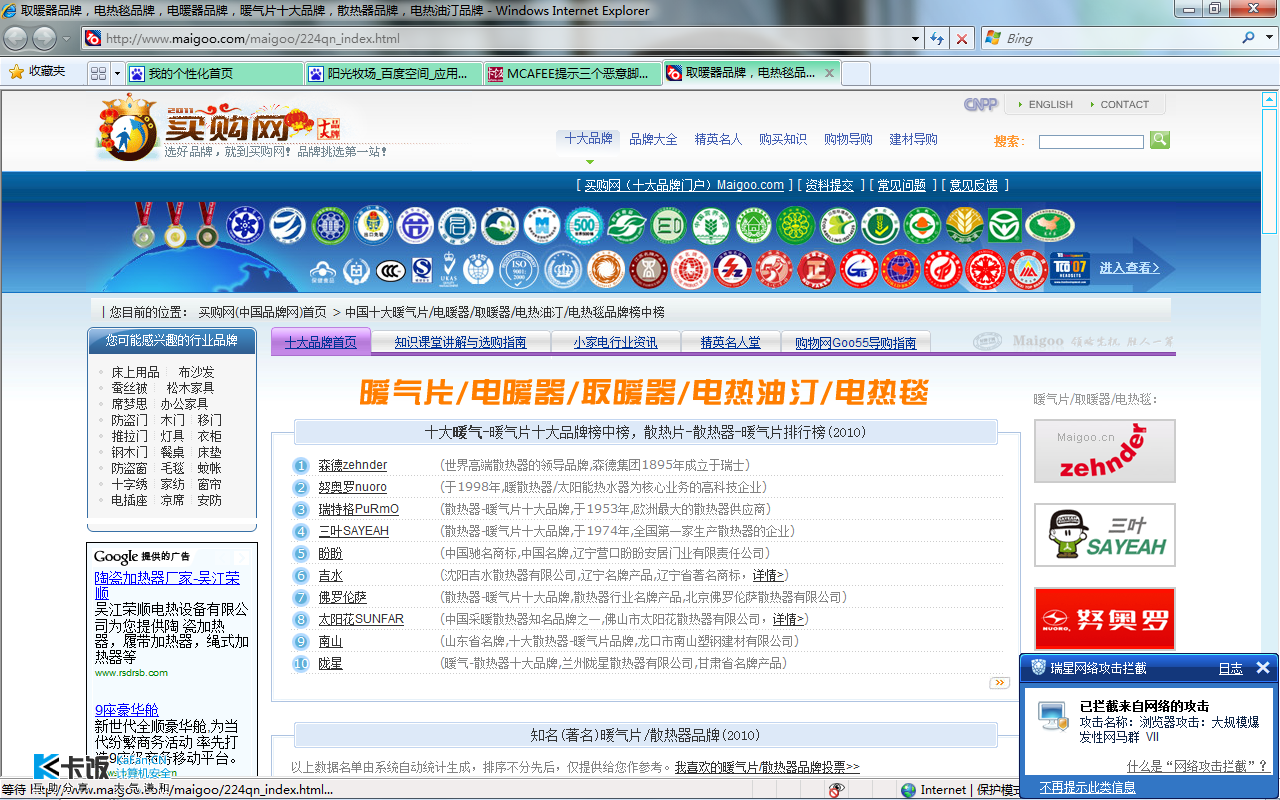Click the browser Forward button

click(x=44, y=38)
